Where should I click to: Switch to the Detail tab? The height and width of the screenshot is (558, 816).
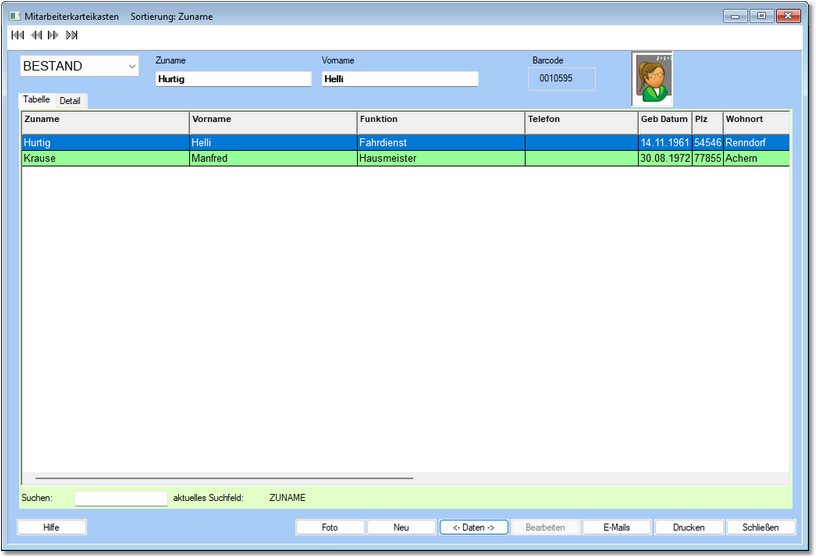pyautogui.click(x=70, y=101)
